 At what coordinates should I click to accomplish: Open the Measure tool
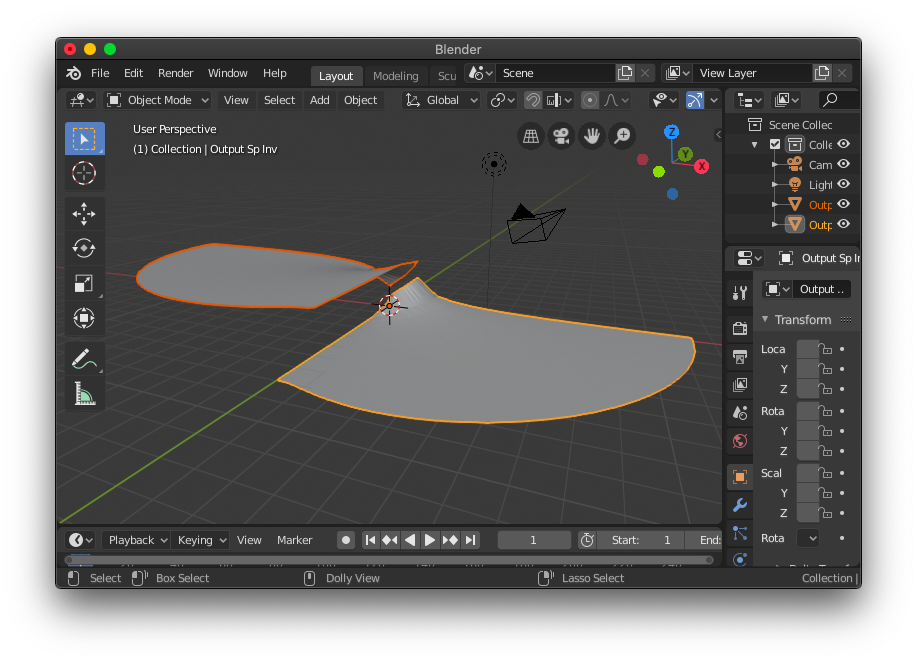pyautogui.click(x=84, y=393)
